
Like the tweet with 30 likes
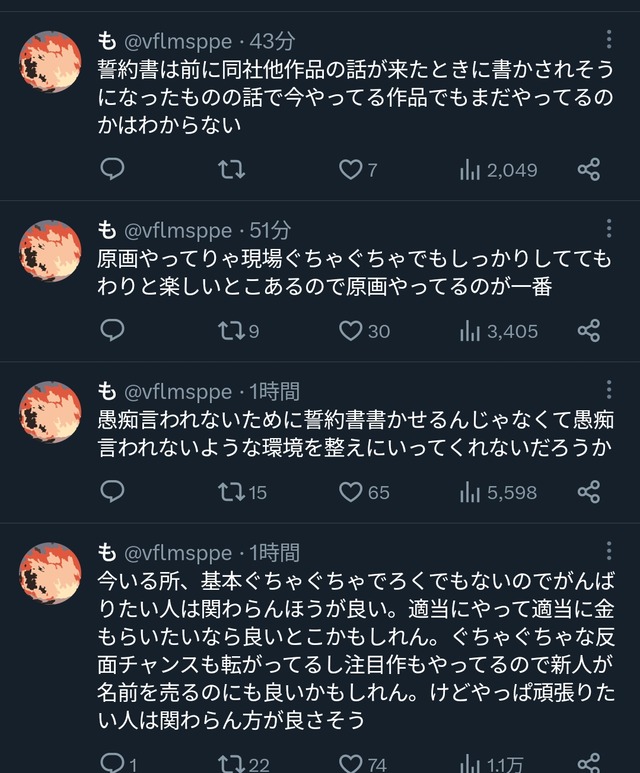(364, 331)
